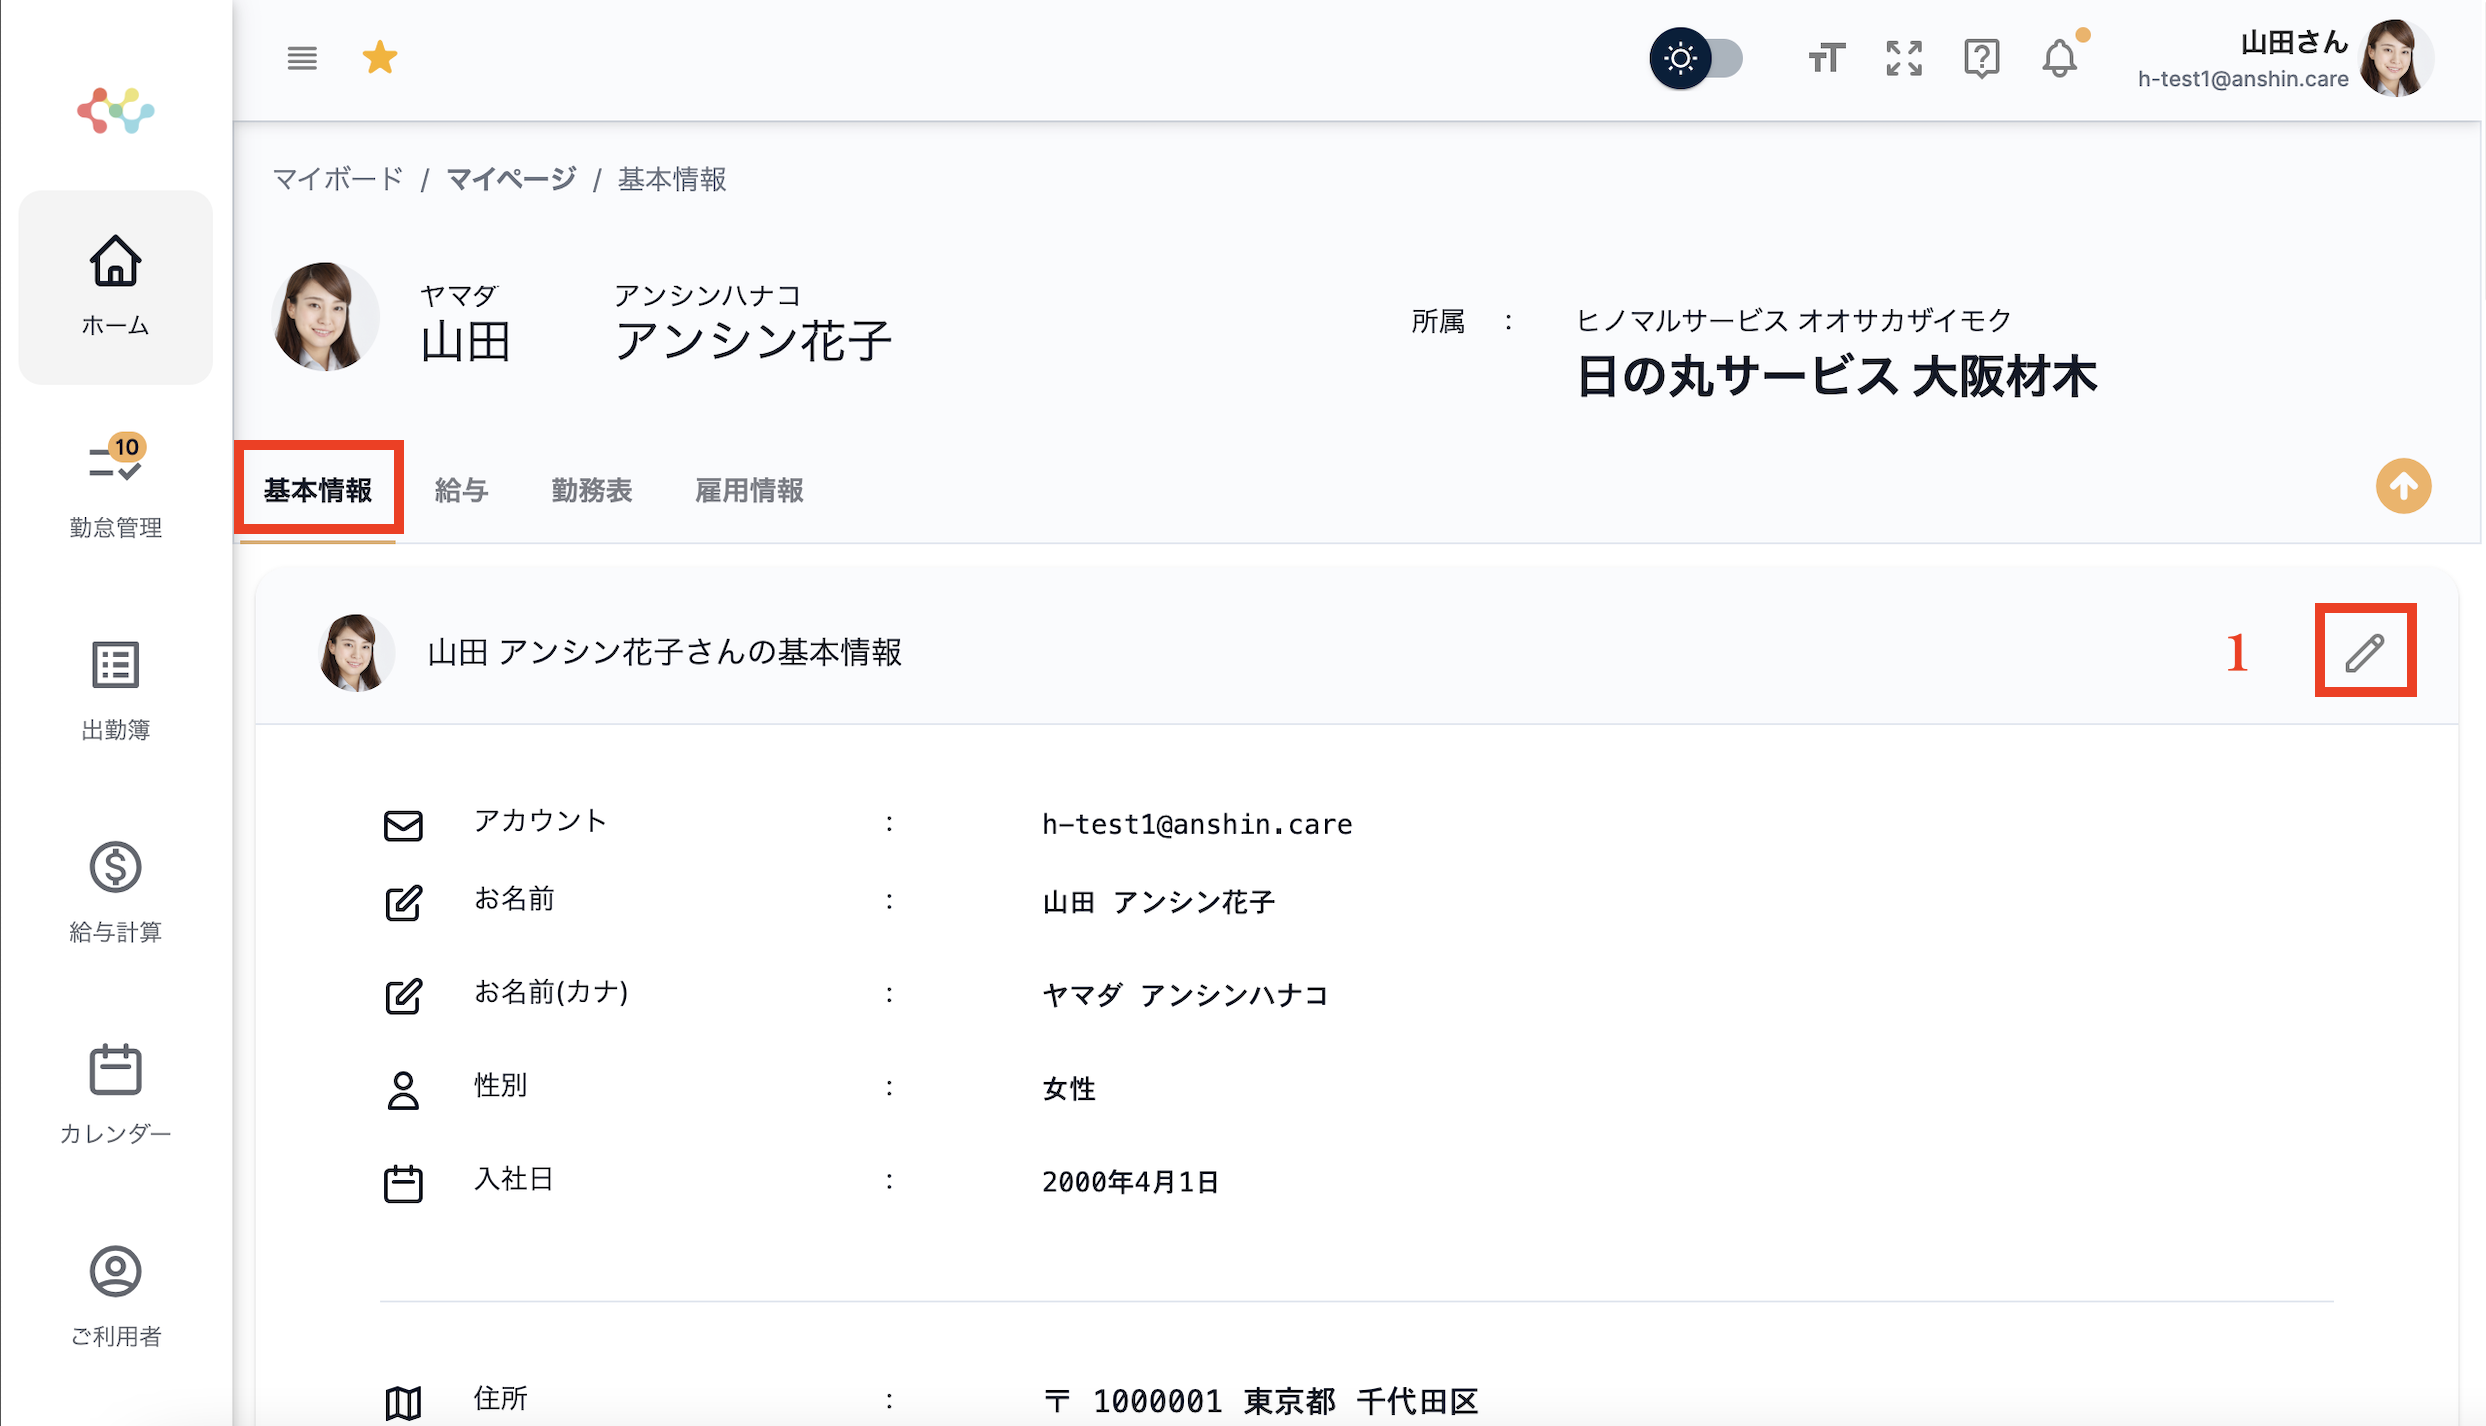Switch to the 給与 tab
2486x1426 pixels.
(x=461, y=489)
